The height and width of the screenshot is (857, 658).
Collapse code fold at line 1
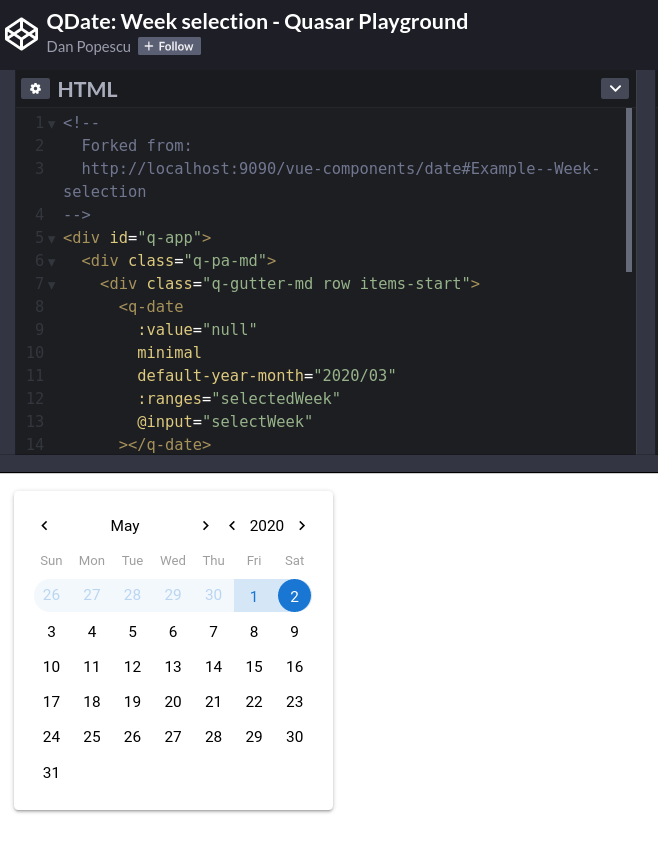(x=51, y=124)
